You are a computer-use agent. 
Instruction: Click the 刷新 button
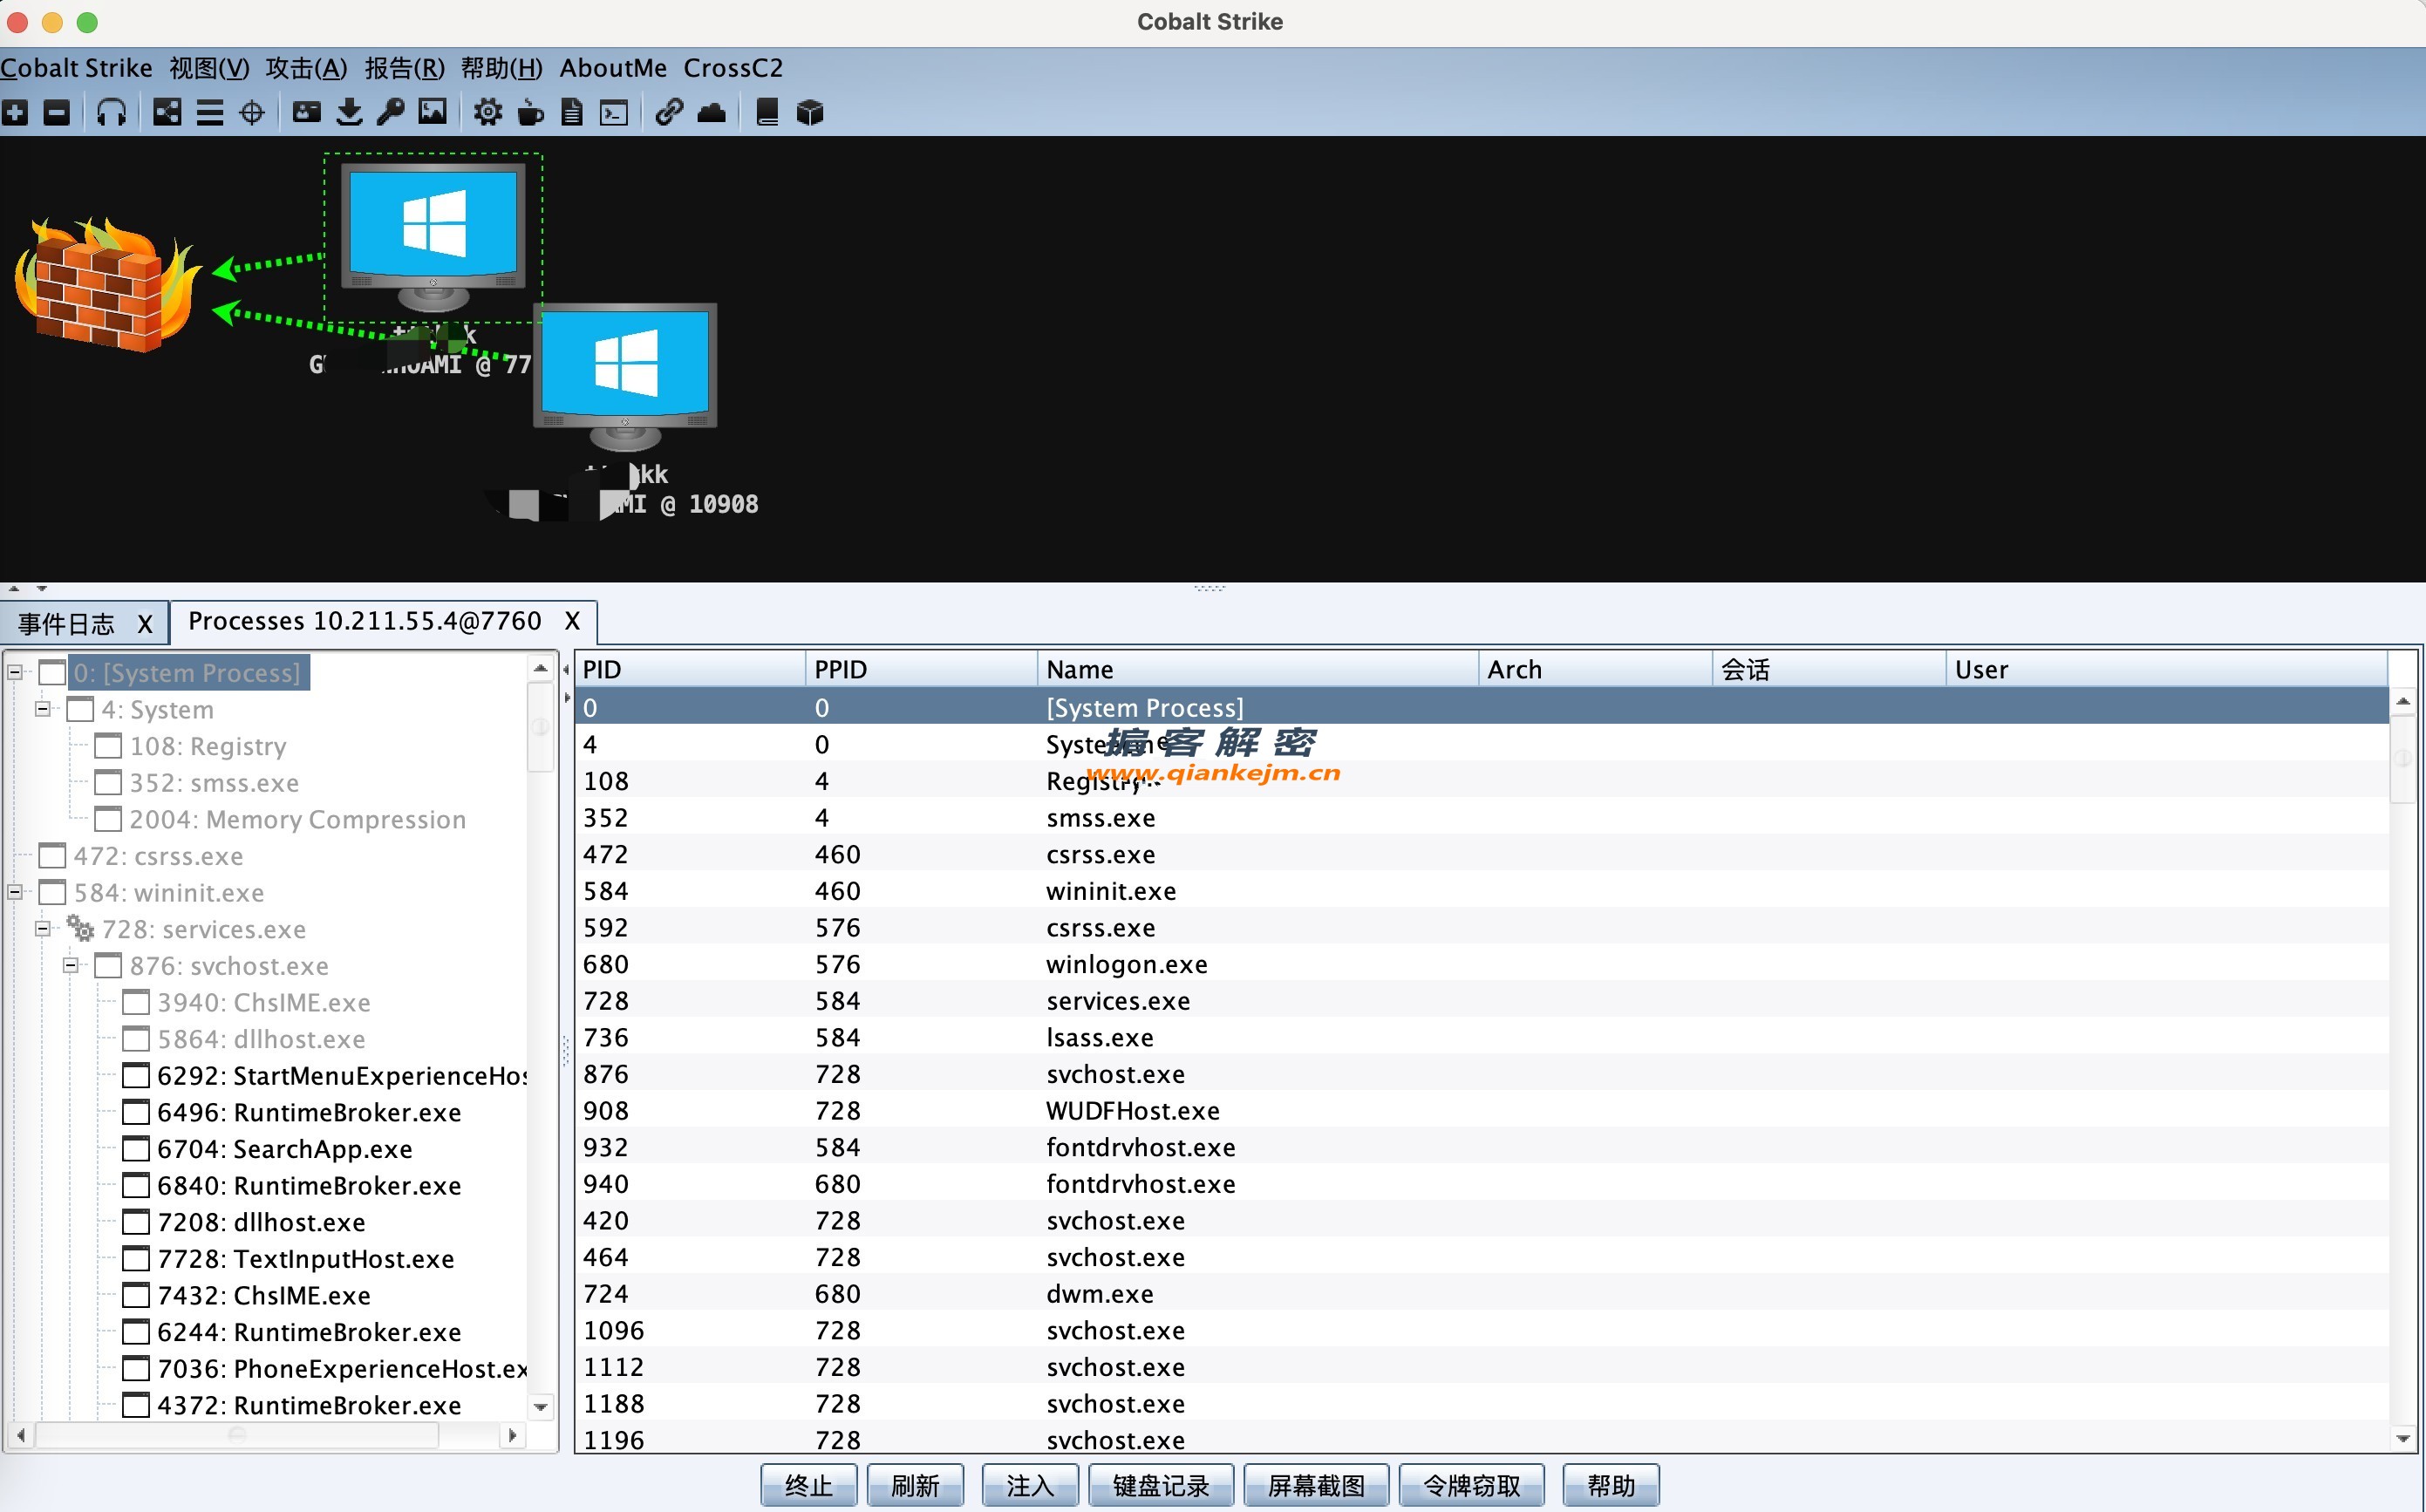915,1485
